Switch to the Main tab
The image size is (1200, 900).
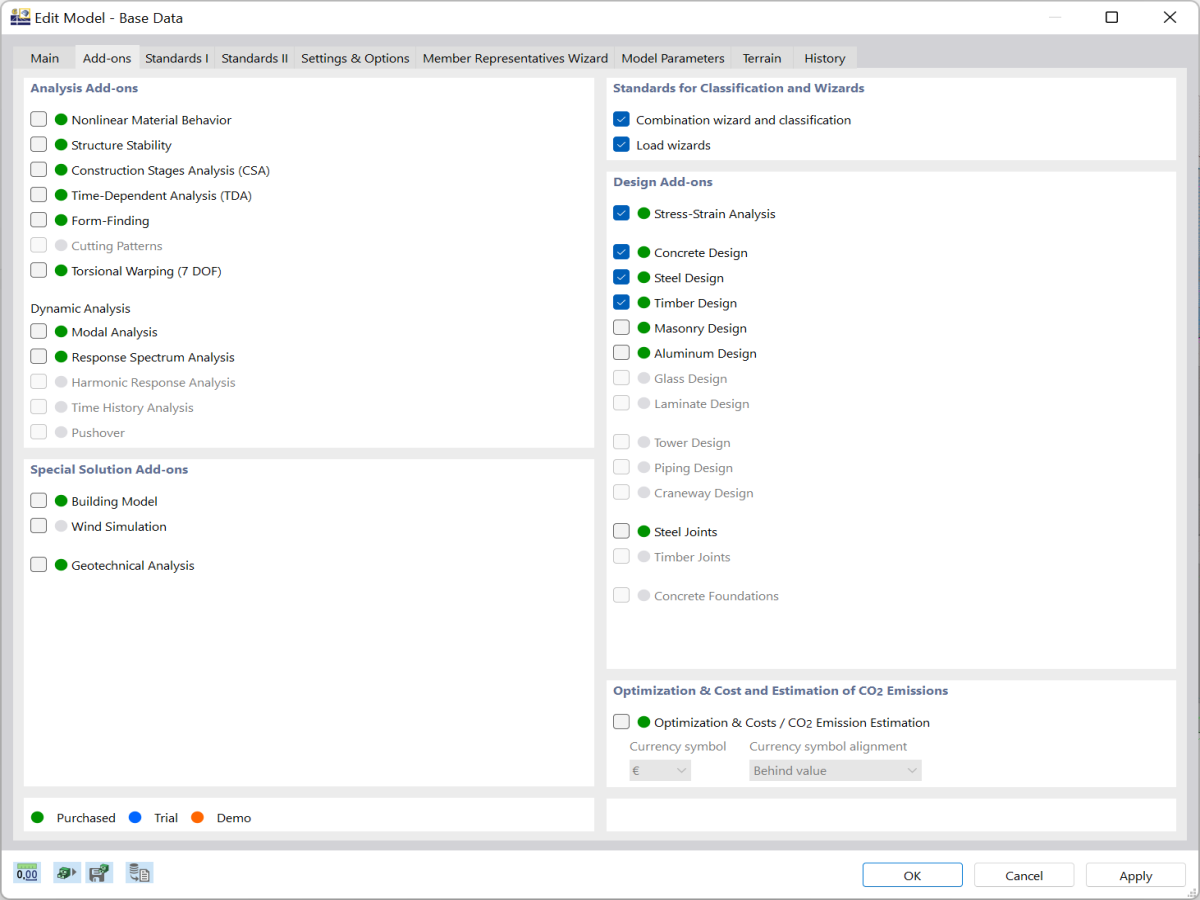(45, 58)
